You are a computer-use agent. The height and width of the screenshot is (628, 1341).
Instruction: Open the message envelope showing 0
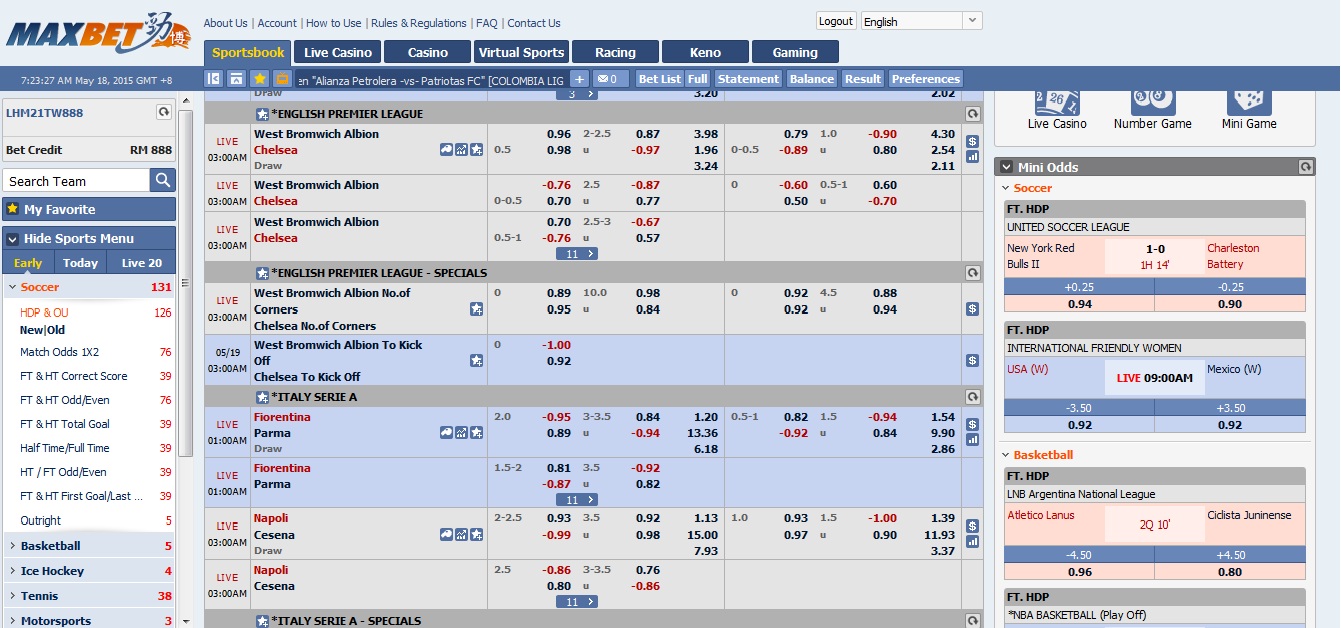point(611,79)
